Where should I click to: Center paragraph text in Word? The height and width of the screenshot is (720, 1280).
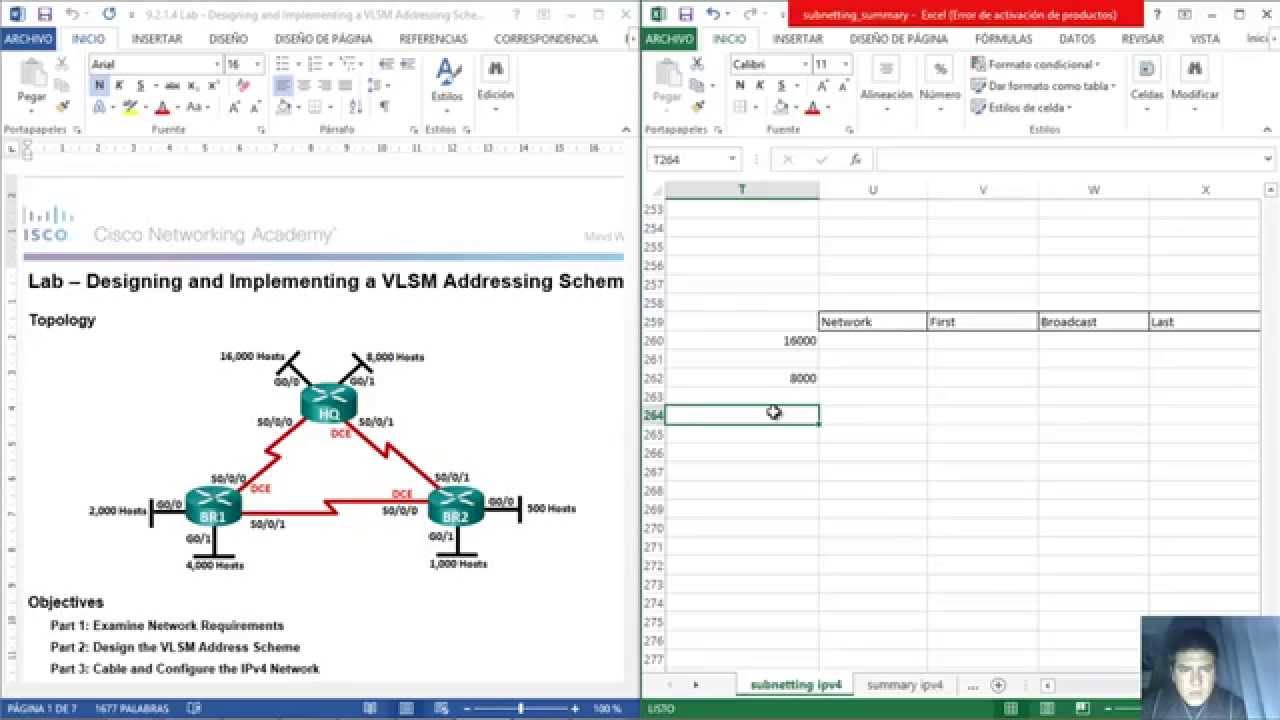click(304, 85)
